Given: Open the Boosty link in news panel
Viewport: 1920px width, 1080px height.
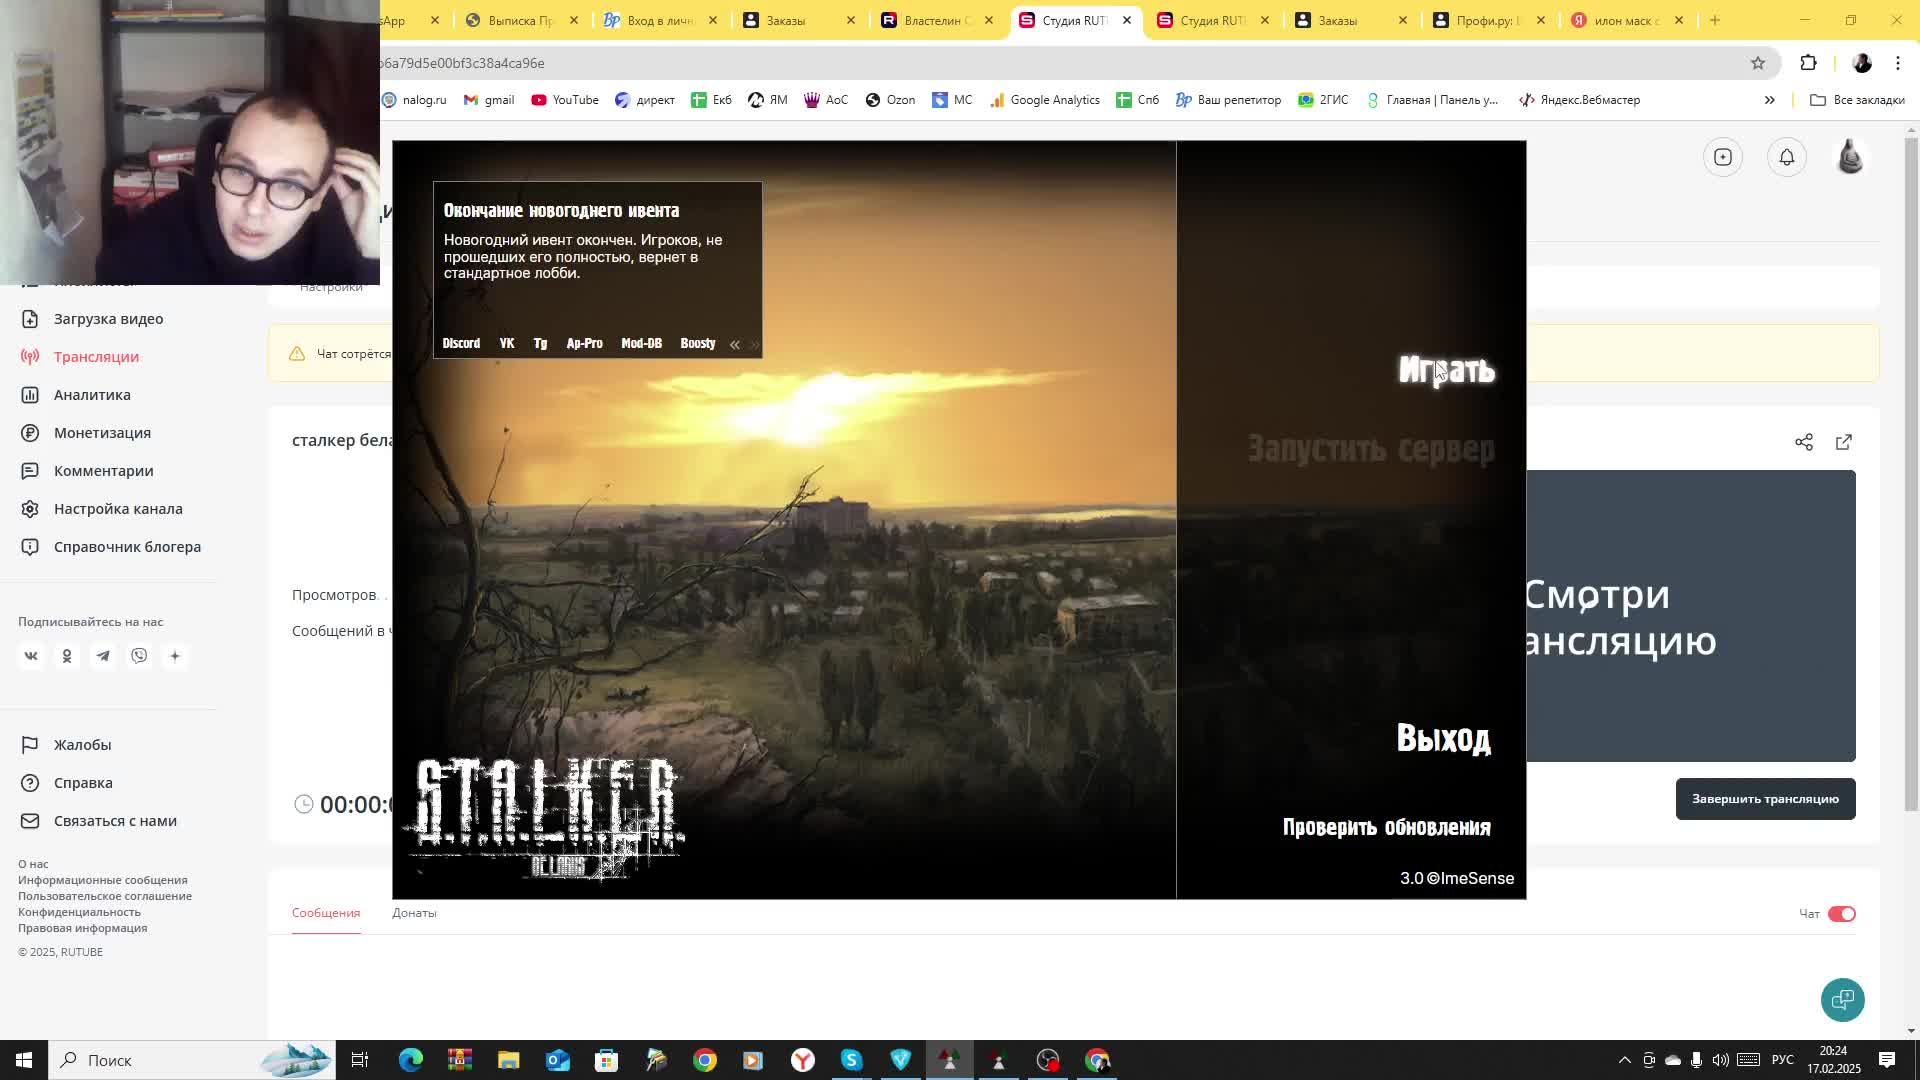Looking at the screenshot, I should pos(697,343).
